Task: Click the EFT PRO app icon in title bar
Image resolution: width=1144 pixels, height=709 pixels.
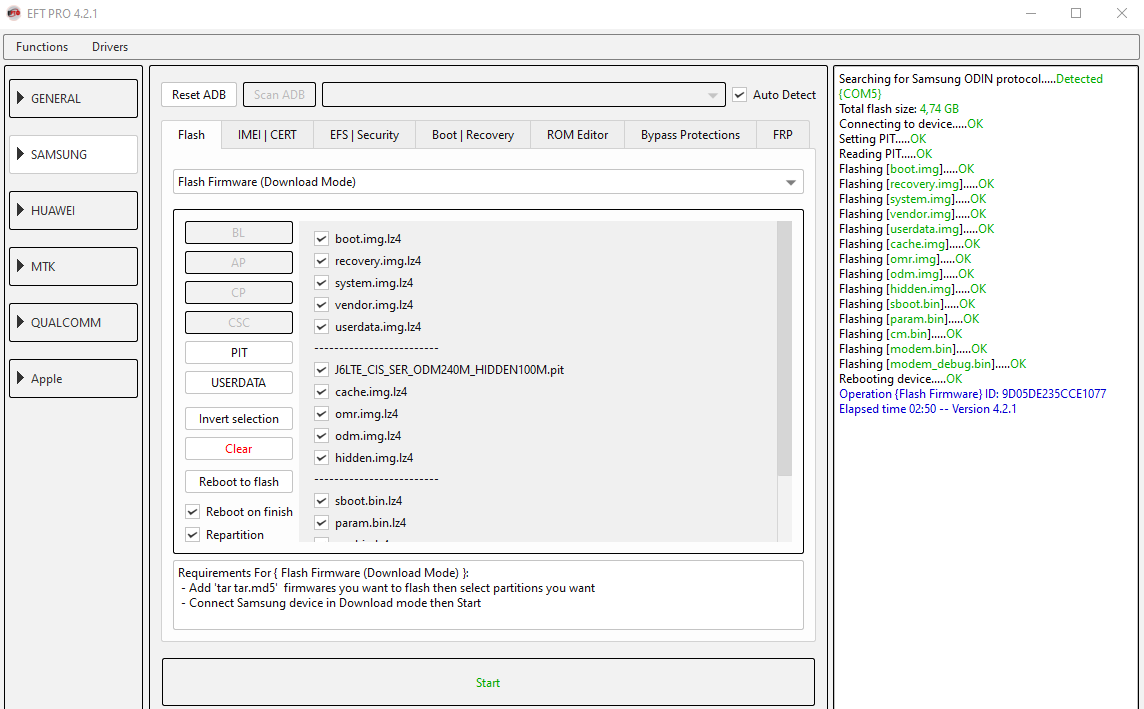Action: pos(13,13)
